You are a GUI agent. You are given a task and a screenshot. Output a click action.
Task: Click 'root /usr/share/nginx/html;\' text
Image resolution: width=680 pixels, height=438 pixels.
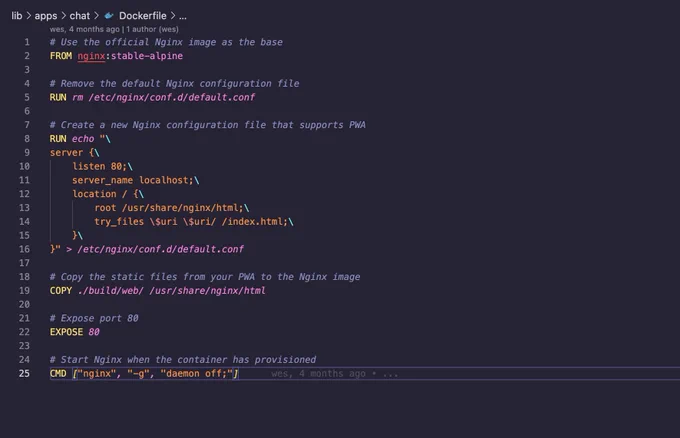pyautogui.click(x=172, y=208)
